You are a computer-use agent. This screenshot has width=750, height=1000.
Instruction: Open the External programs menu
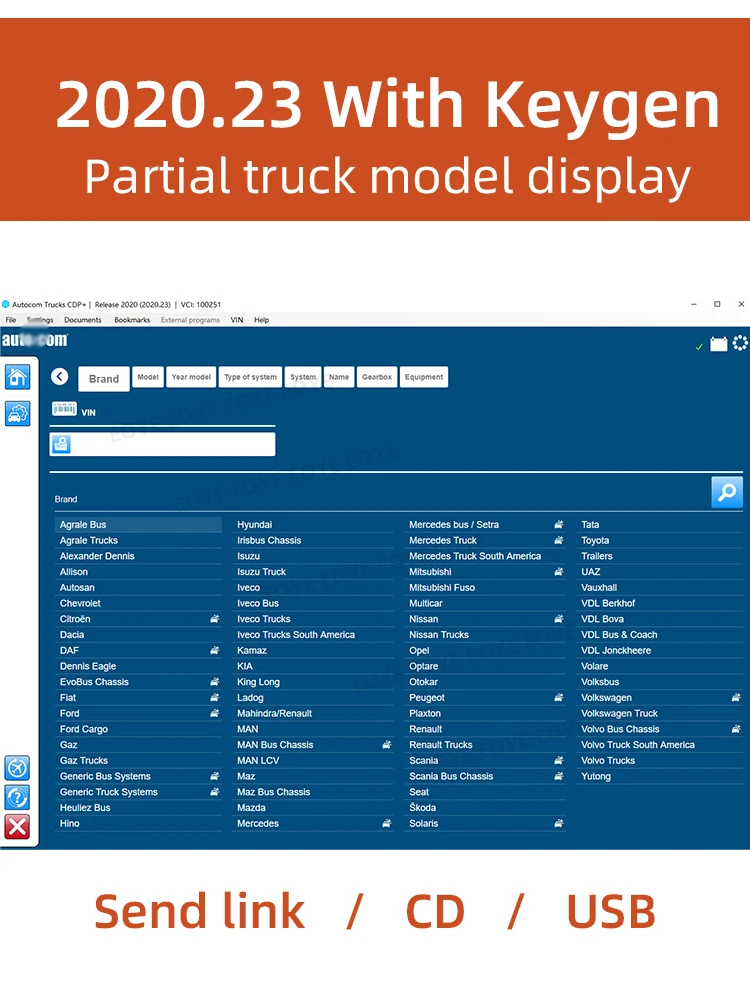pyautogui.click(x=190, y=320)
